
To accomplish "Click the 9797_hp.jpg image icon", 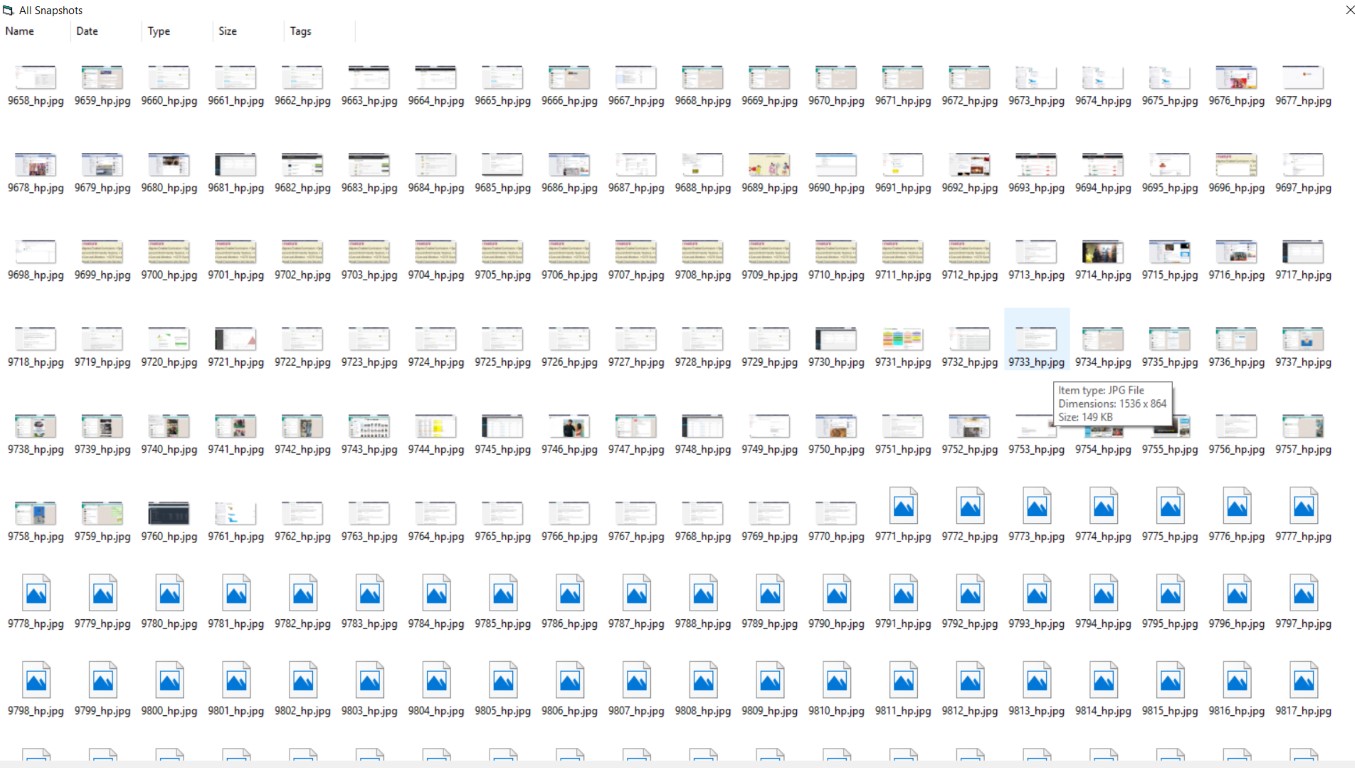I will point(1304,594).
